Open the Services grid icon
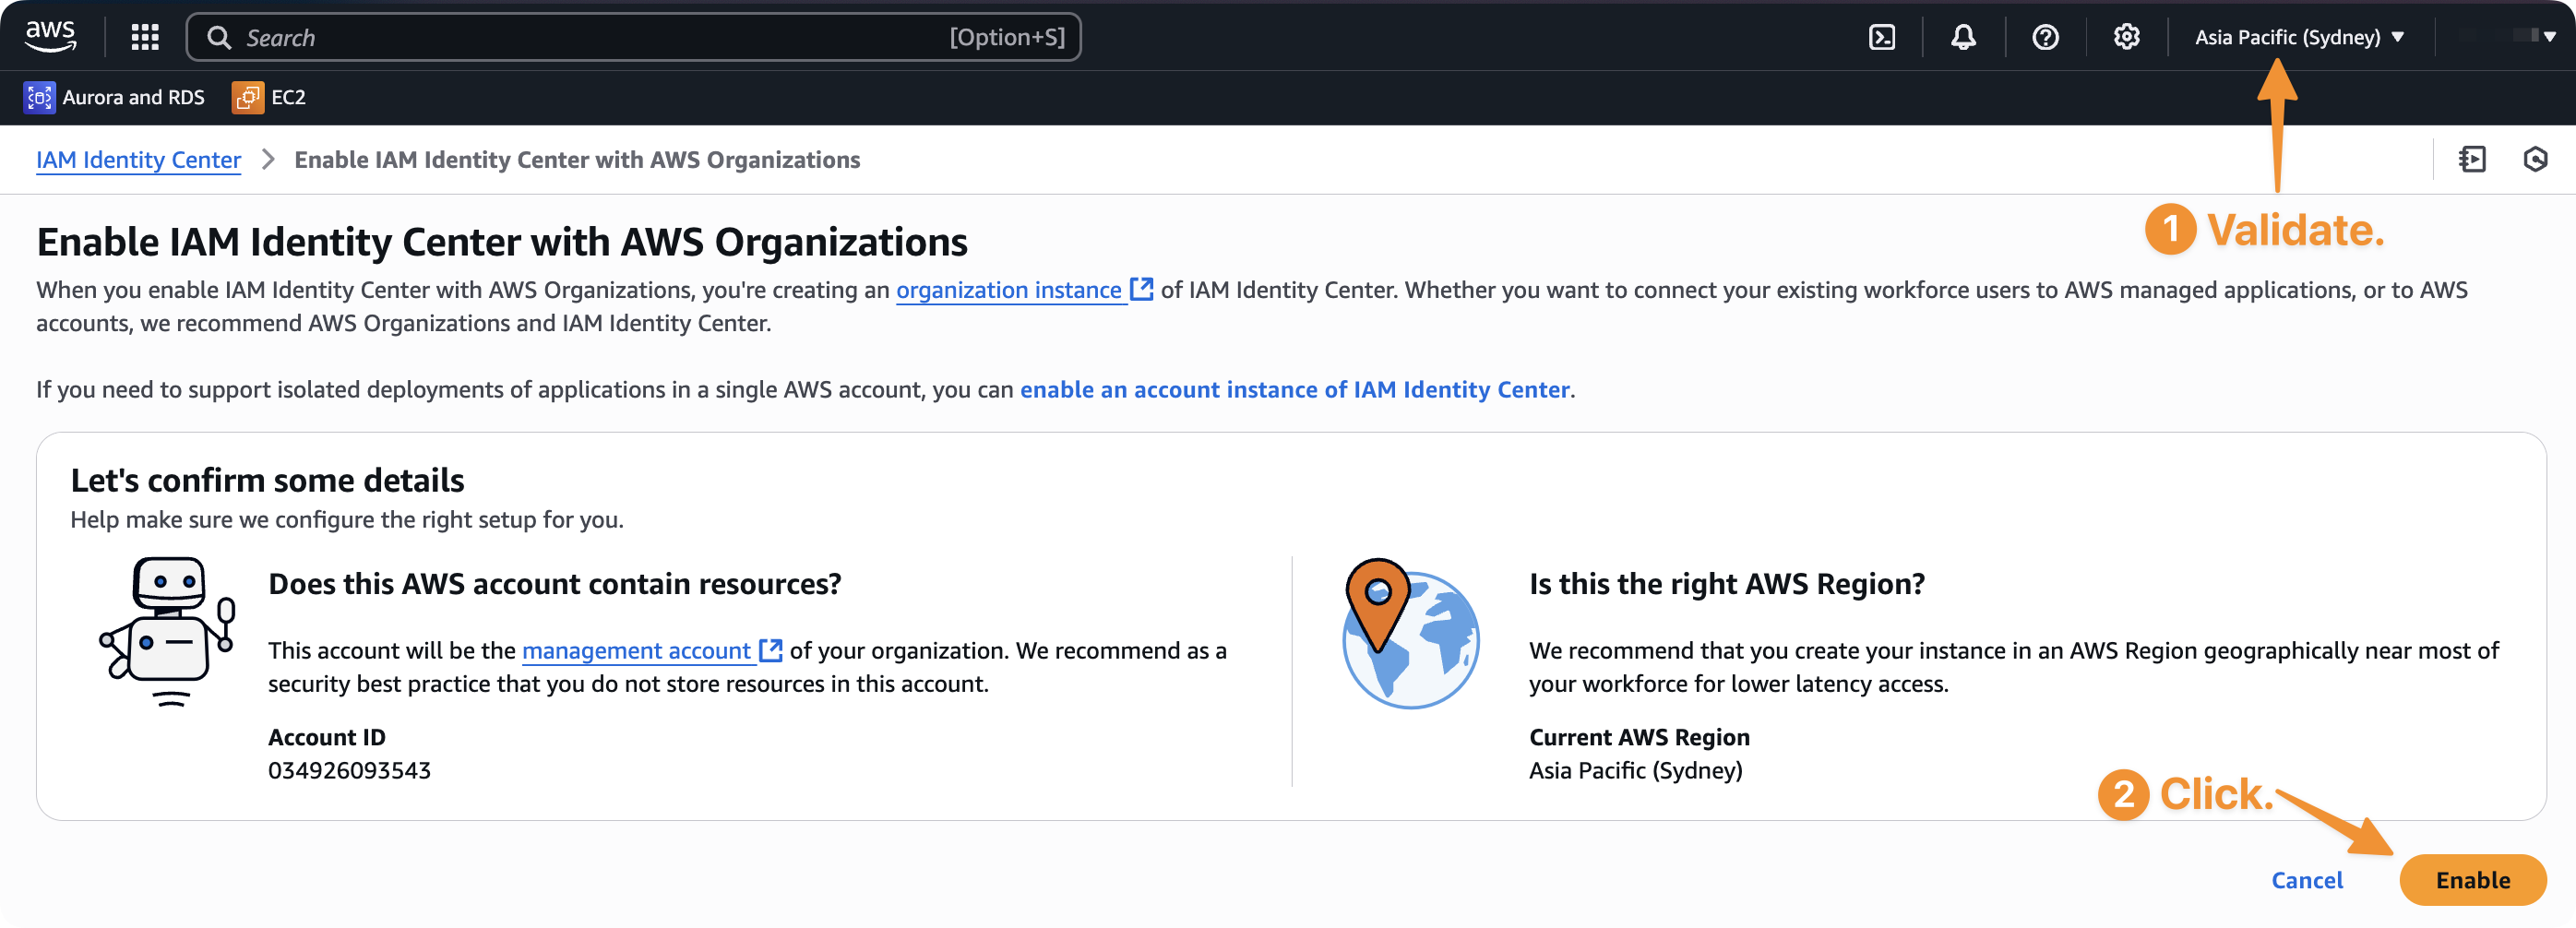The height and width of the screenshot is (928, 2576). [x=144, y=37]
